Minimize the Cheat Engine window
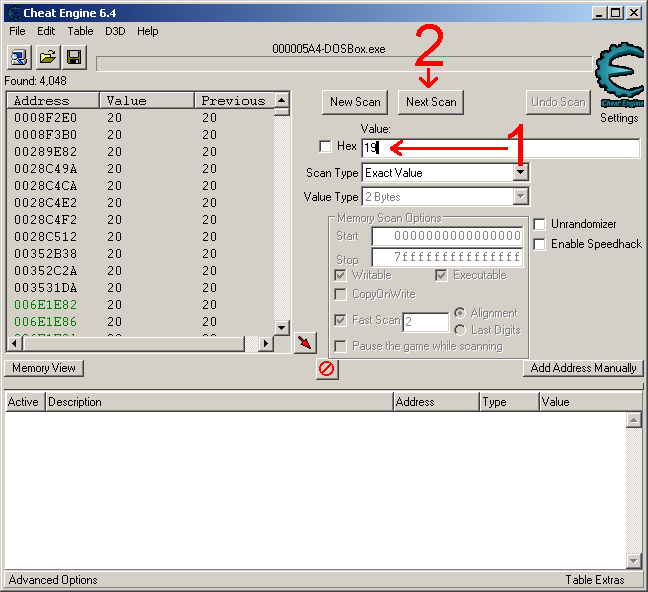 pos(599,13)
